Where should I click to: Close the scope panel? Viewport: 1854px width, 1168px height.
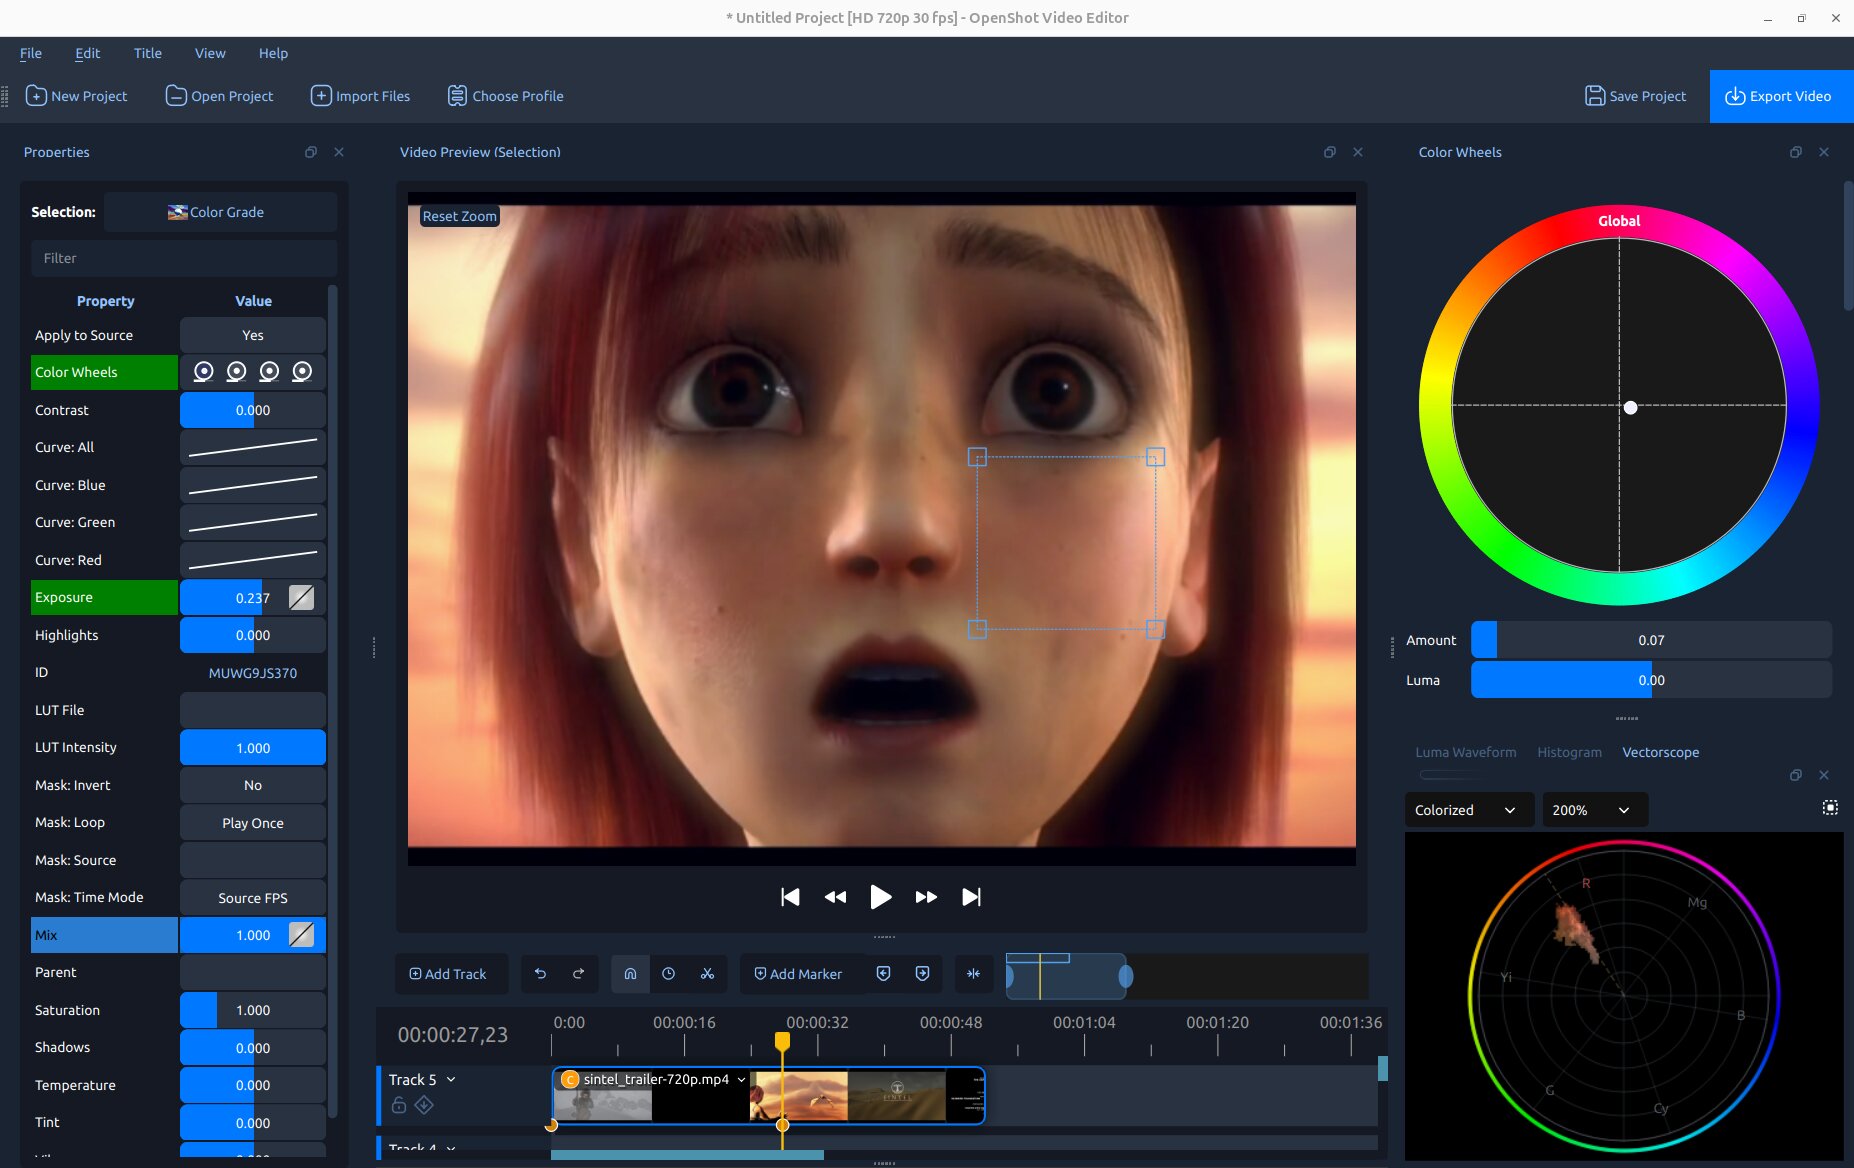point(1824,775)
